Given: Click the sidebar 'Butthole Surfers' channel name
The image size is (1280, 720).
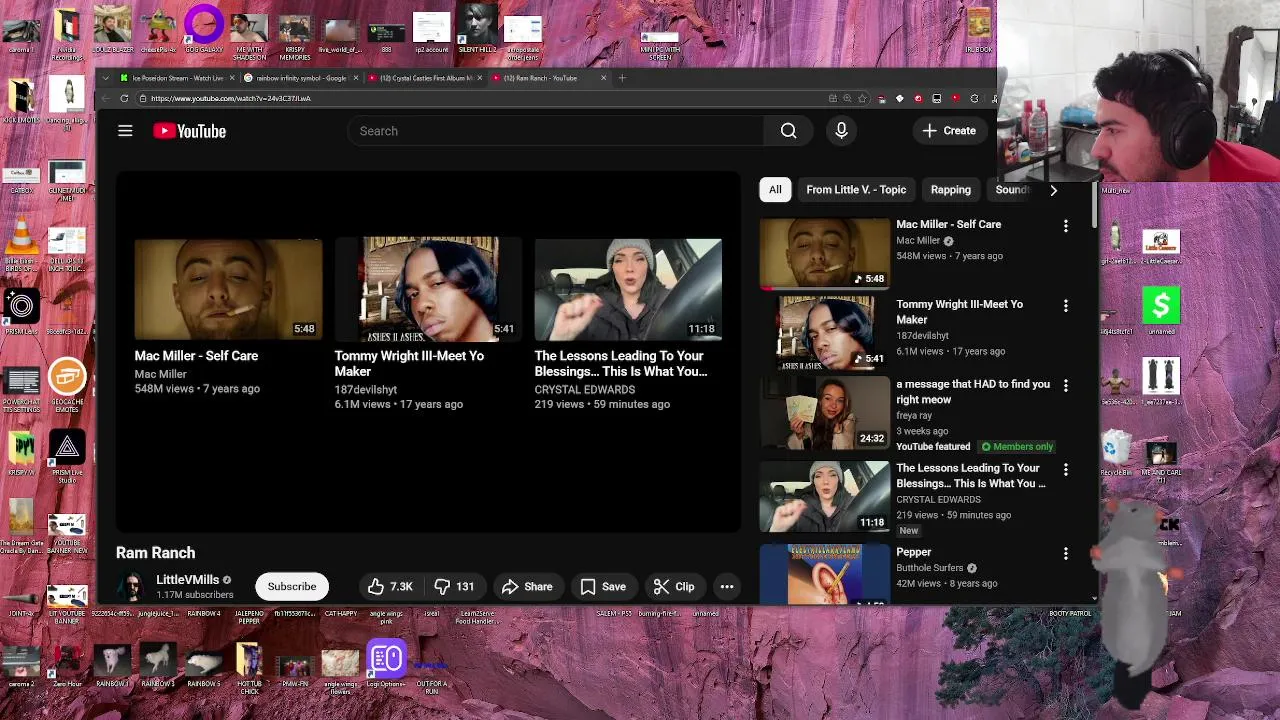Looking at the screenshot, I should [x=930, y=568].
